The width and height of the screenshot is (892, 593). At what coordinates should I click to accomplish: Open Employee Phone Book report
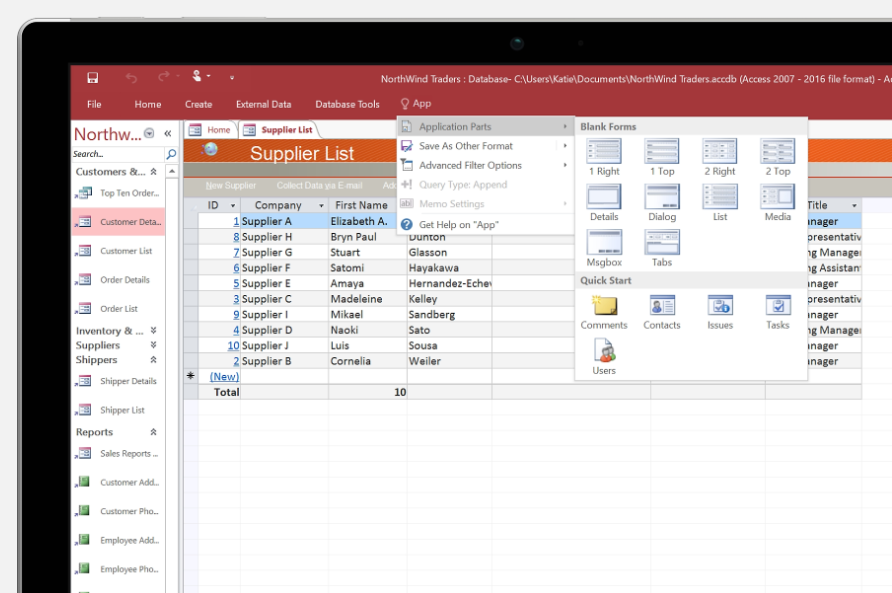tap(118, 569)
